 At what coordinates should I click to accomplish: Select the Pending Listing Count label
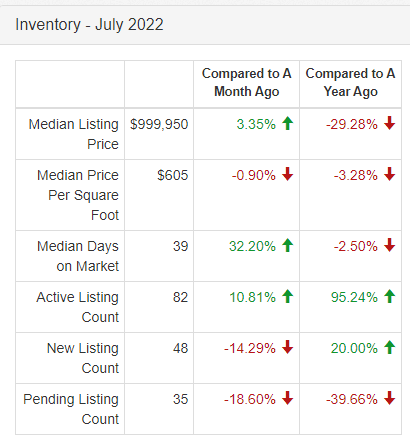click(x=71, y=409)
